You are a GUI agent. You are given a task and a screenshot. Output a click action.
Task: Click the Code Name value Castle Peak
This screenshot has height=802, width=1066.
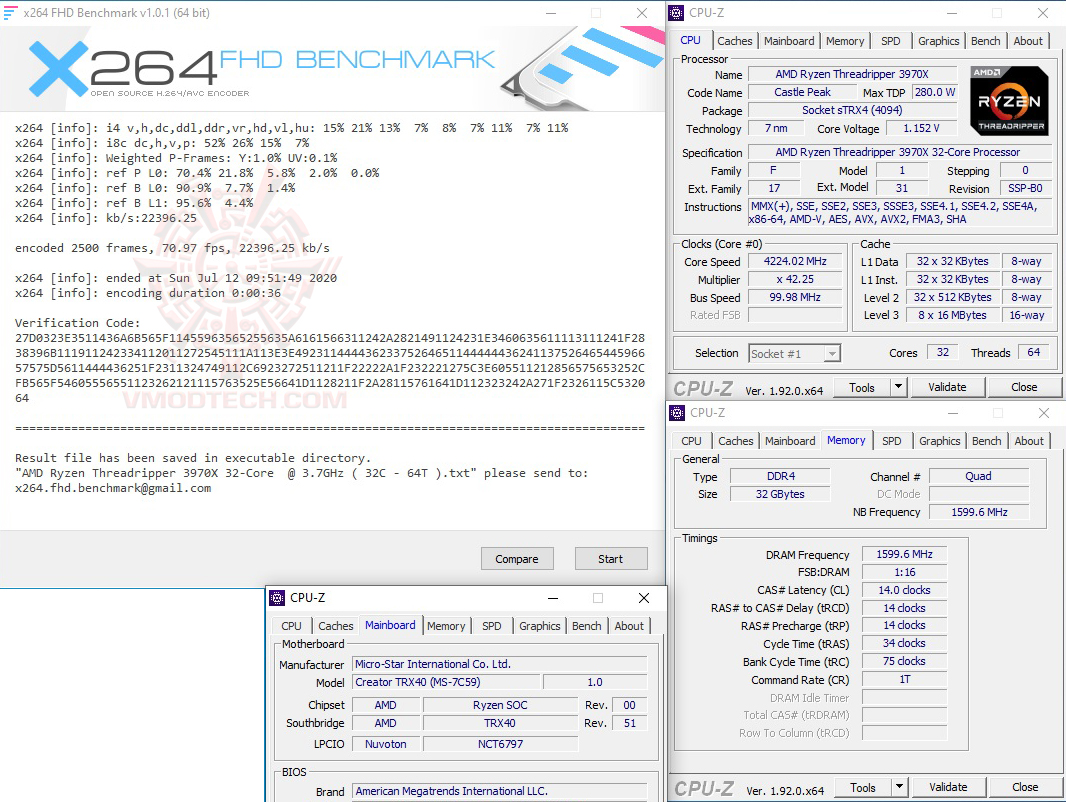click(x=803, y=92)
